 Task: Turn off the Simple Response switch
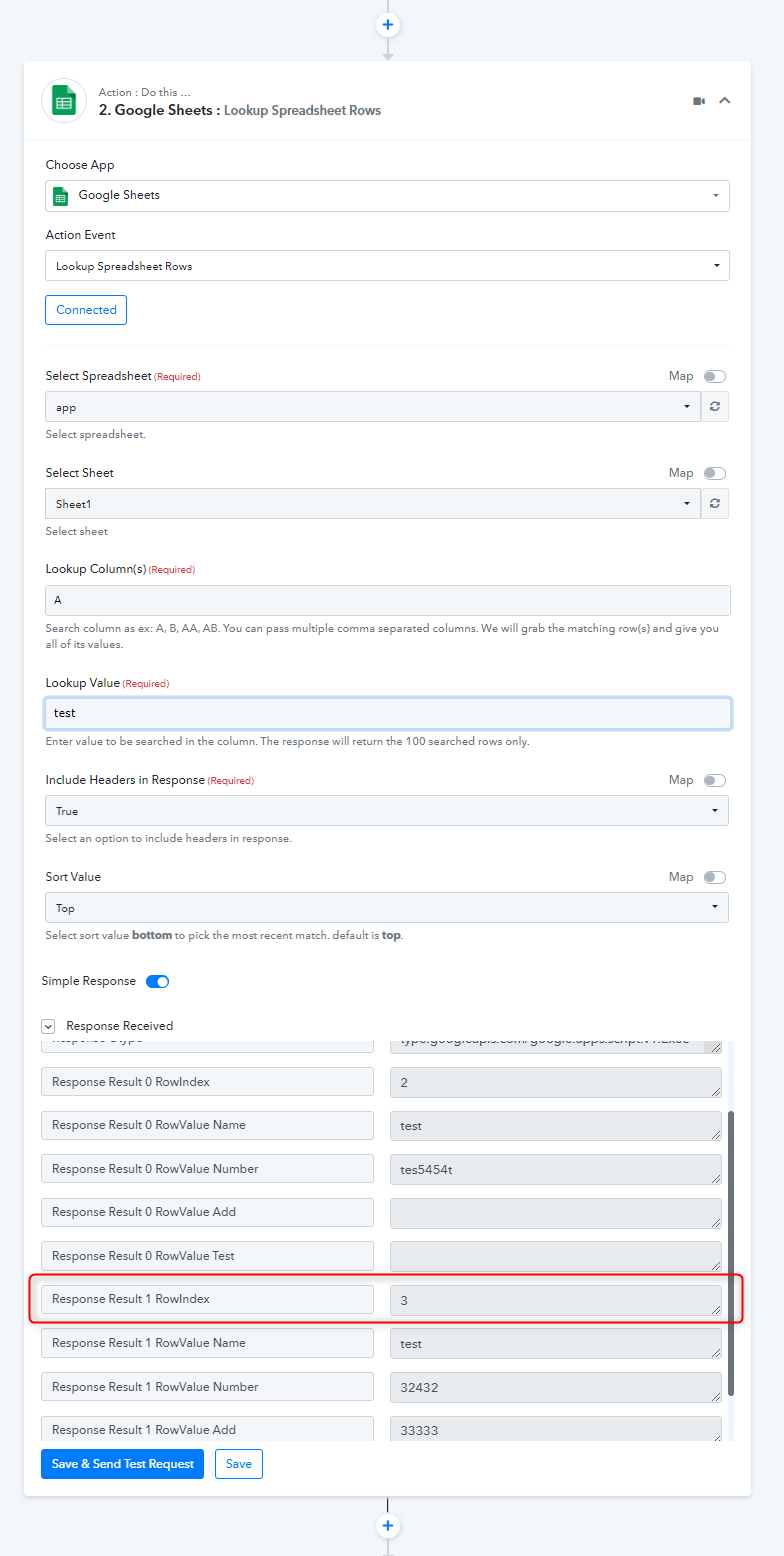158,981
